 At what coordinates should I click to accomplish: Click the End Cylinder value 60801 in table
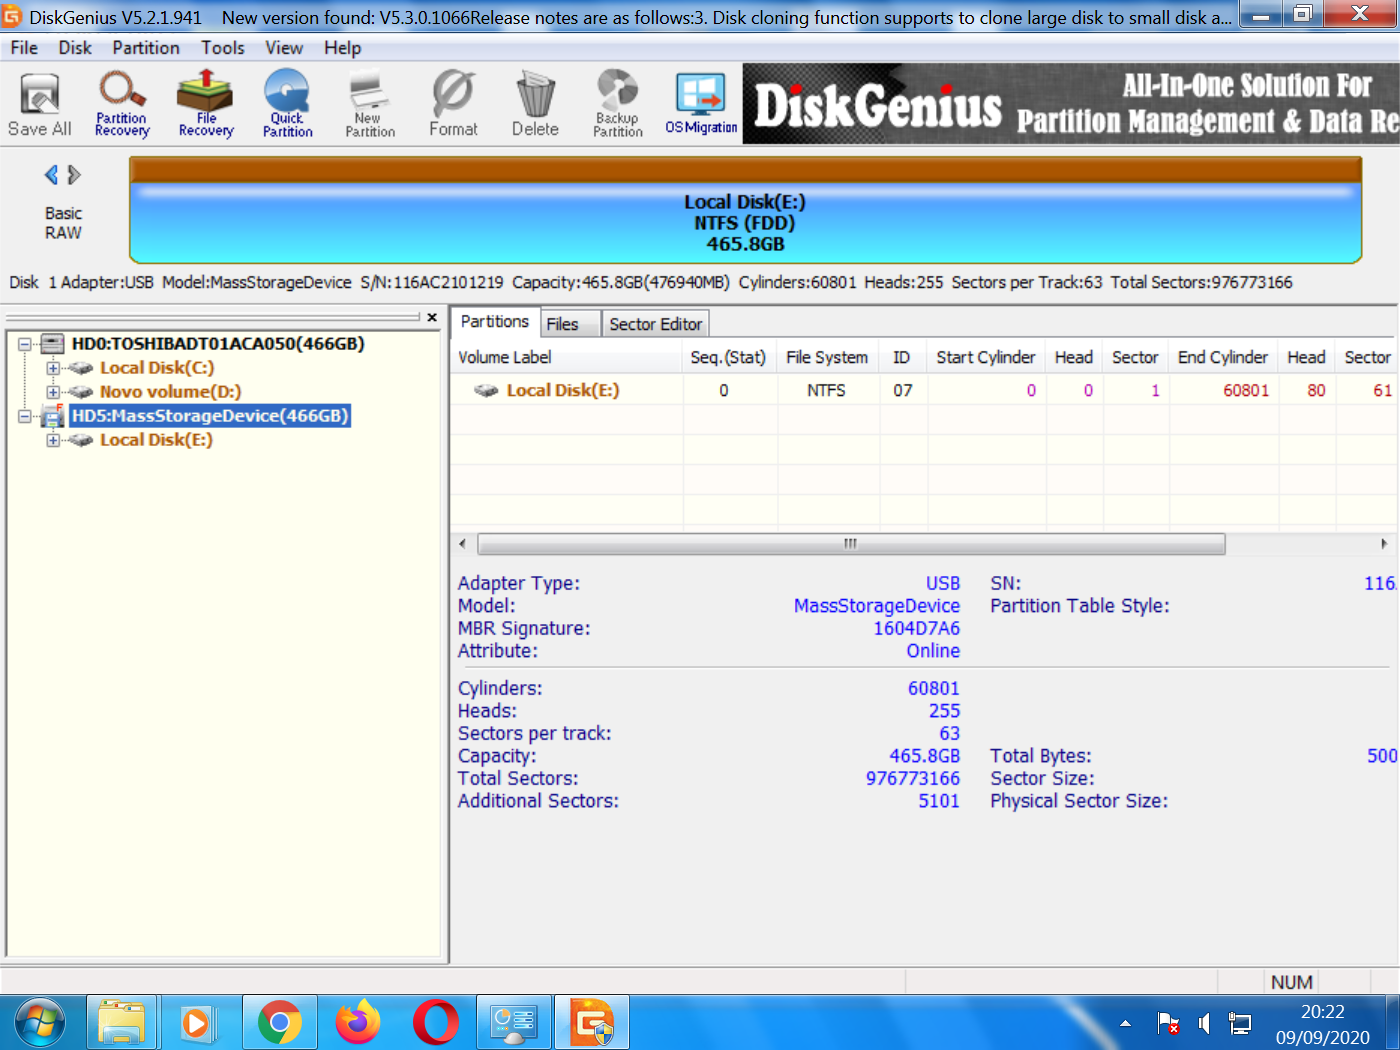[x=1246, y=390]
